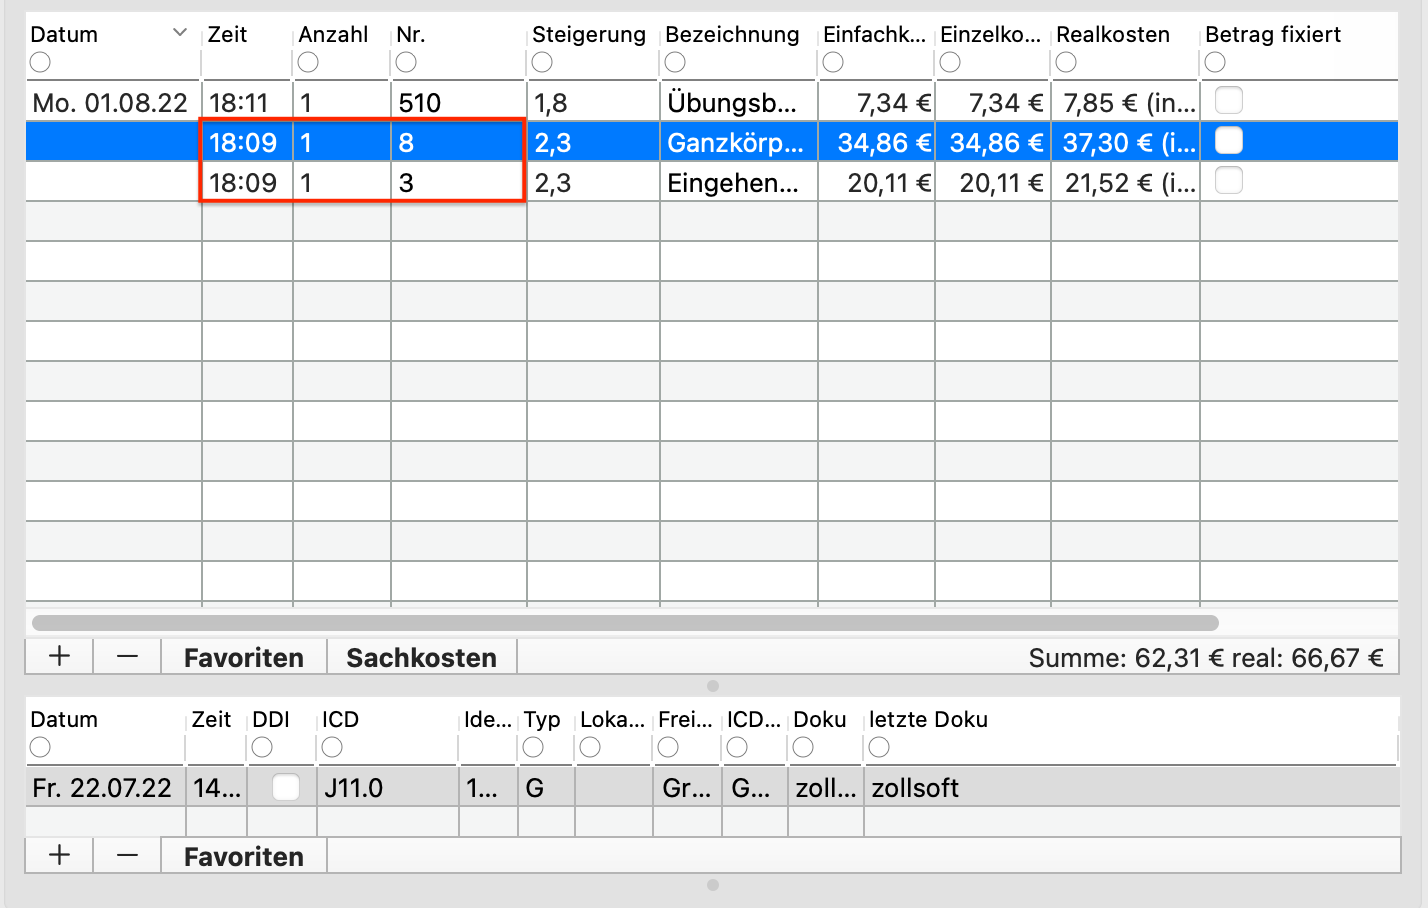Sort by Bezeichnung column header
The image size is (1428, 908).
pyautogui.click(x=732, y=34)
